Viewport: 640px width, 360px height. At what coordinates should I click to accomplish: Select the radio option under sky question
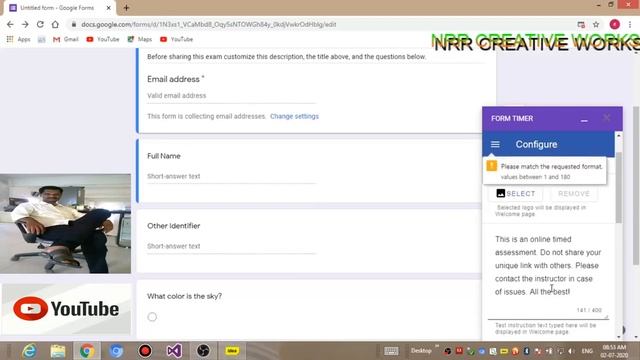click(x=152, y=317)
